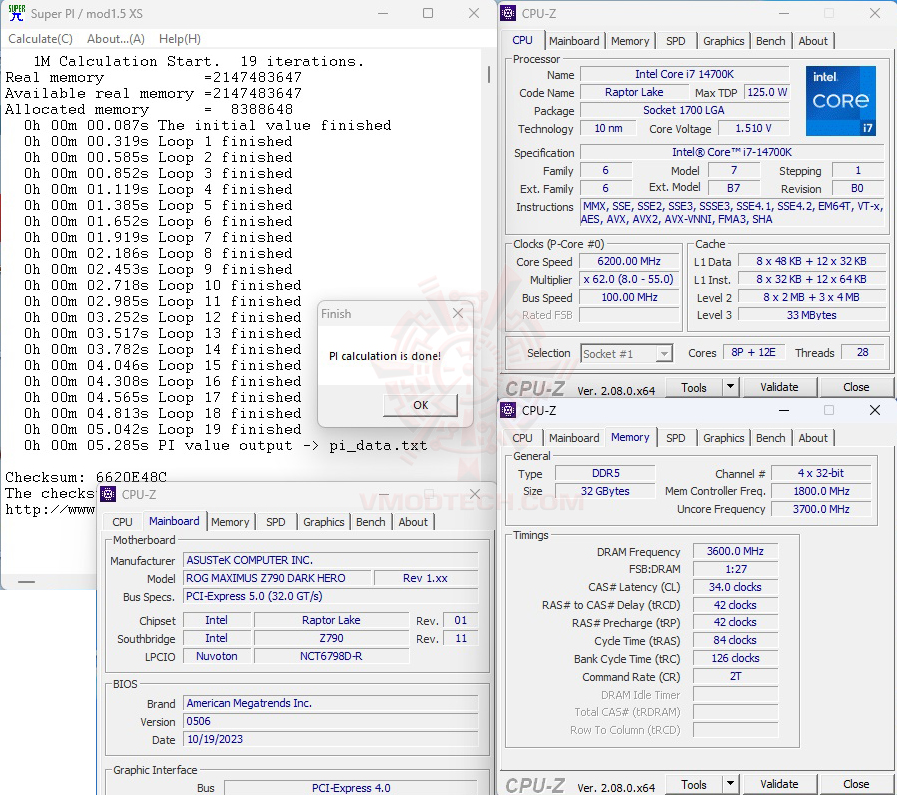Click the Super PI window icon
This screenshot has height=795, width=897.
[15, 13]
